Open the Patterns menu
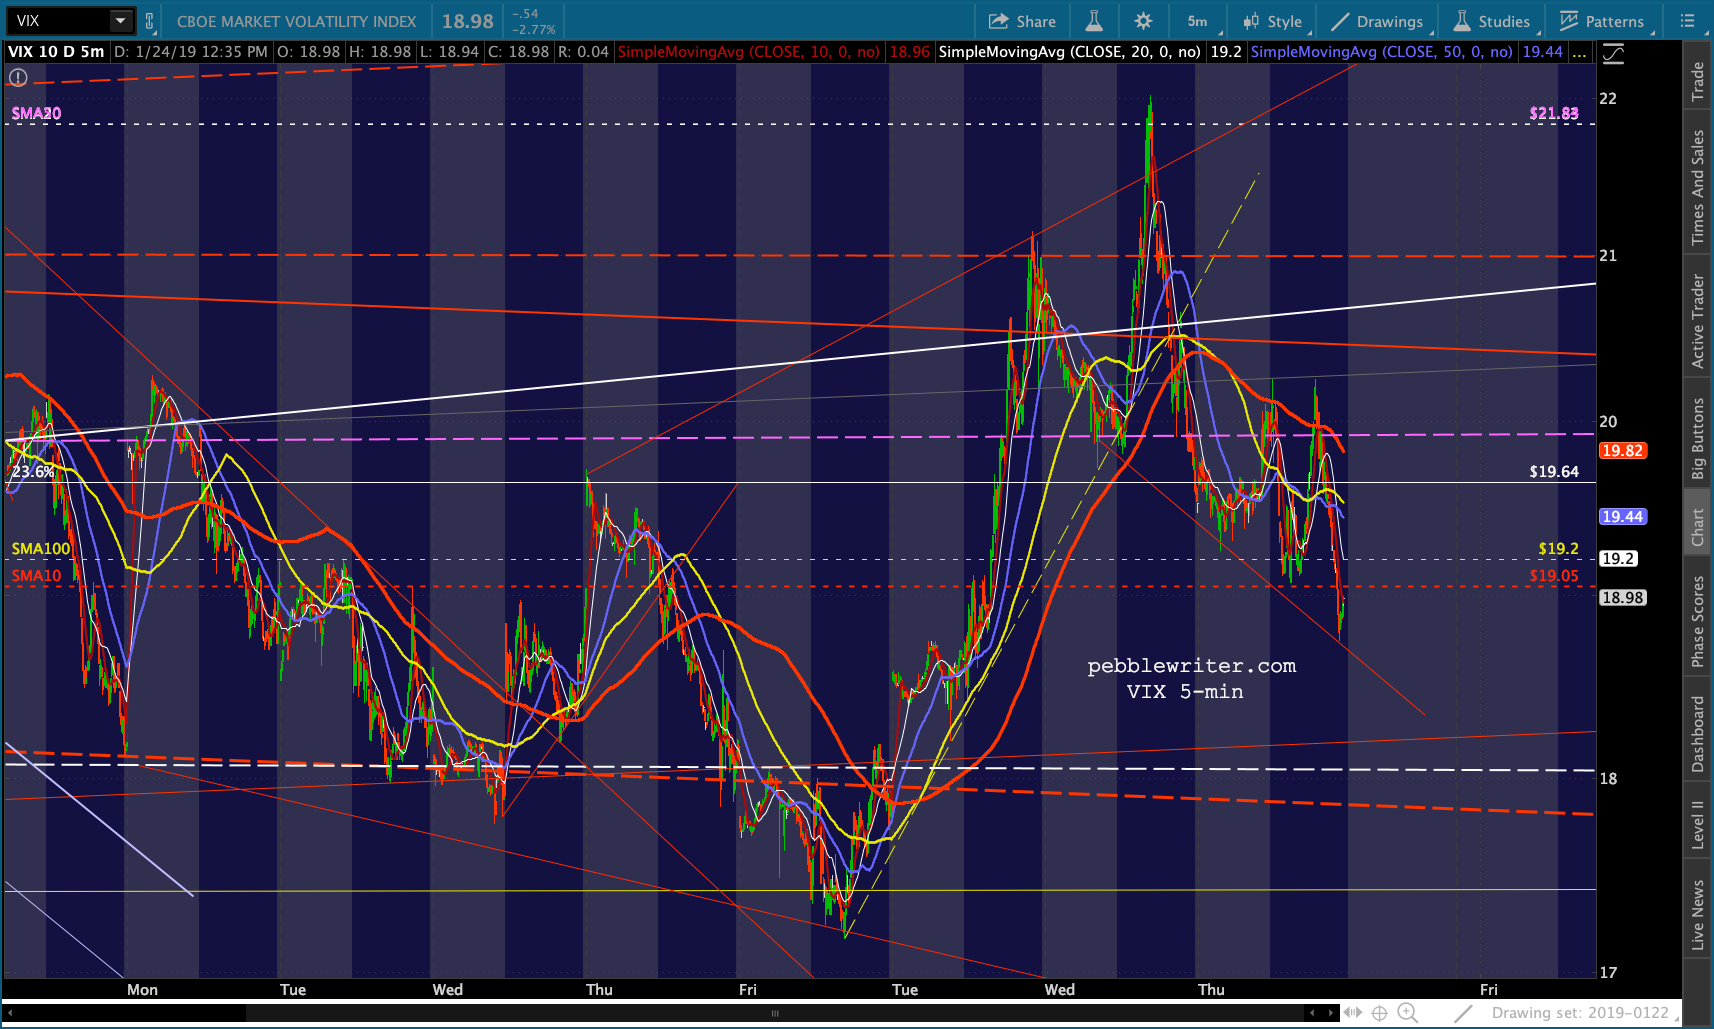1714x1029 pixels. (1602, 21)
